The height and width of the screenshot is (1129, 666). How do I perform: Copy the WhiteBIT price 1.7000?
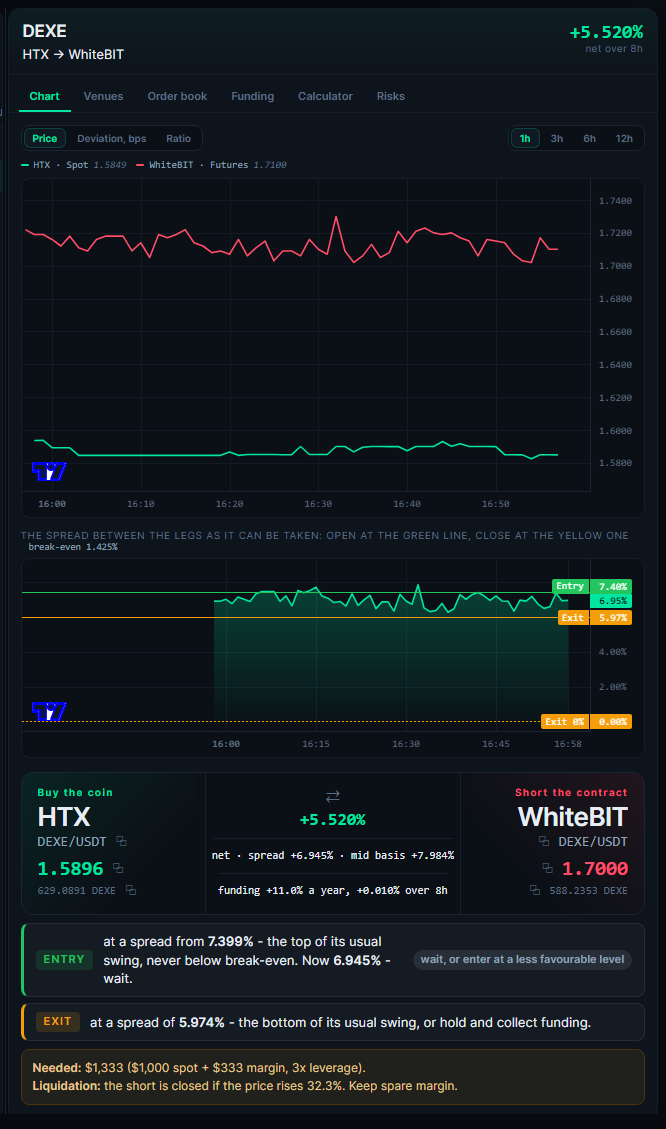548,868
